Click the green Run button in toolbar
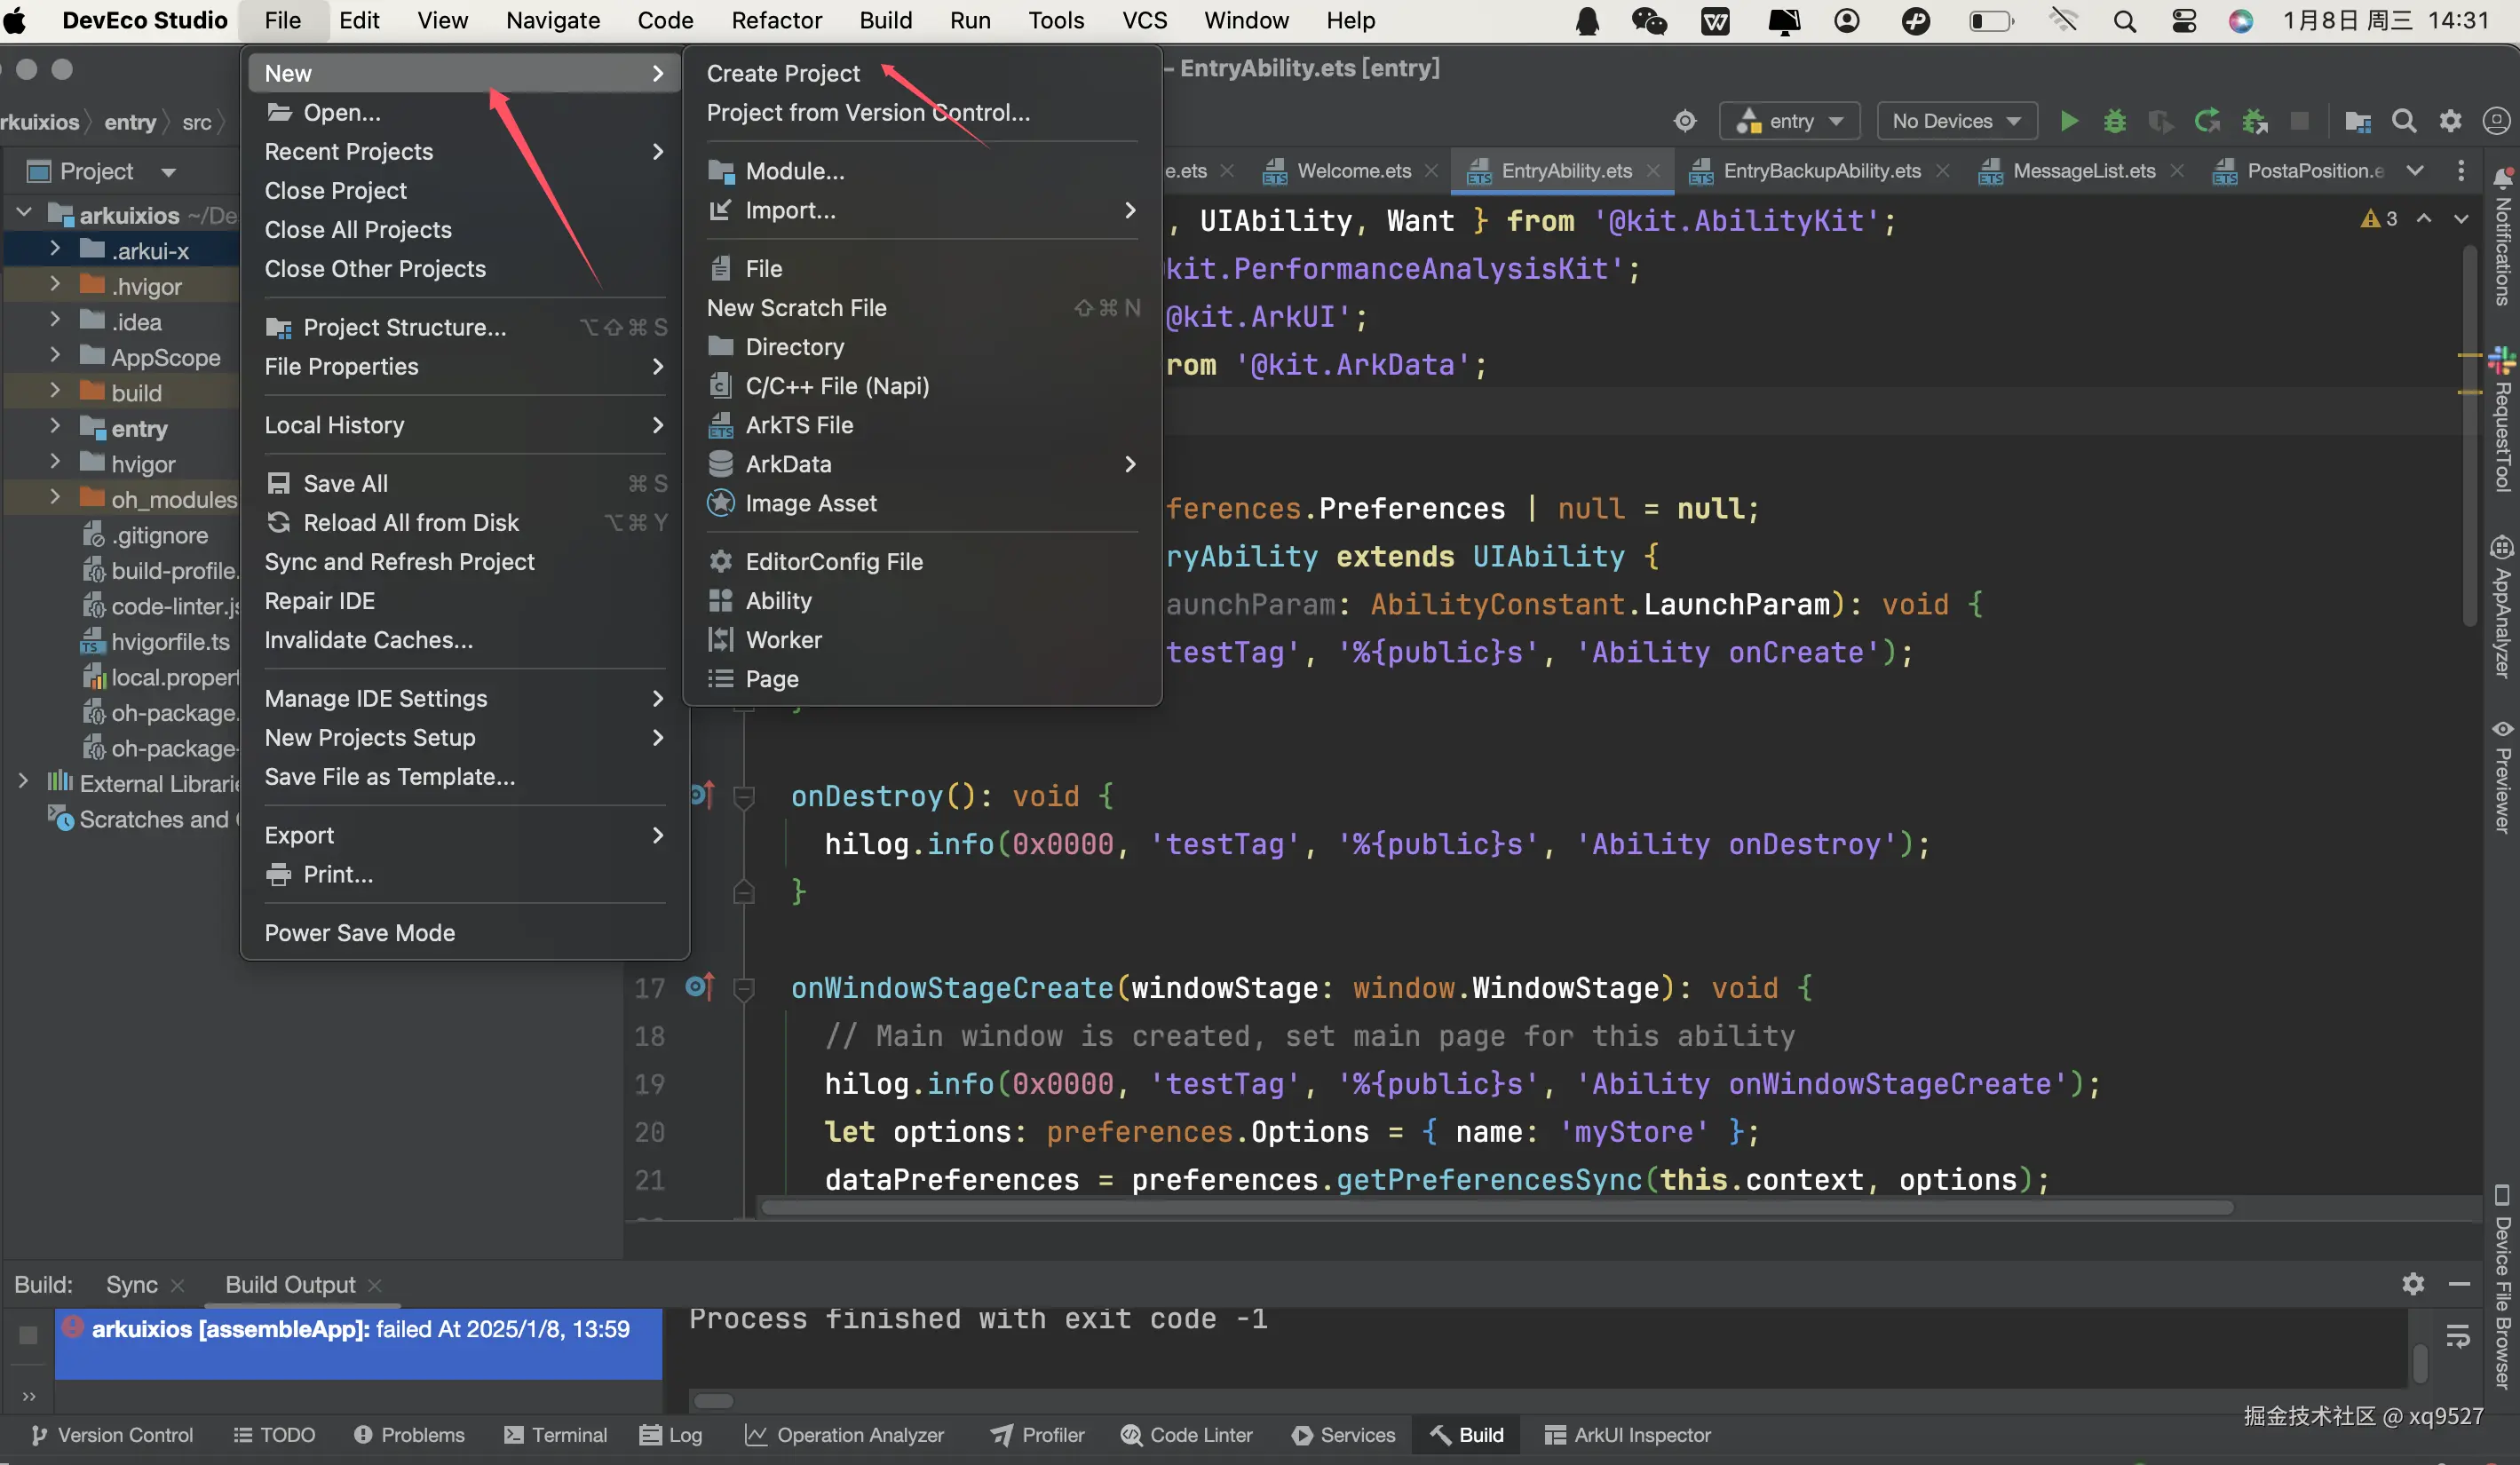The image size is (2520, 1465). 2069,121
